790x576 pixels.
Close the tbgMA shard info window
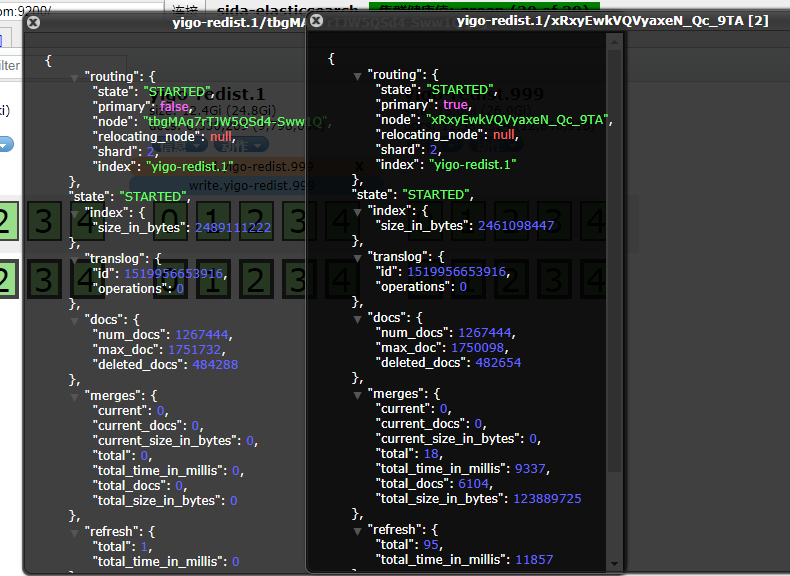click(33, 22)
